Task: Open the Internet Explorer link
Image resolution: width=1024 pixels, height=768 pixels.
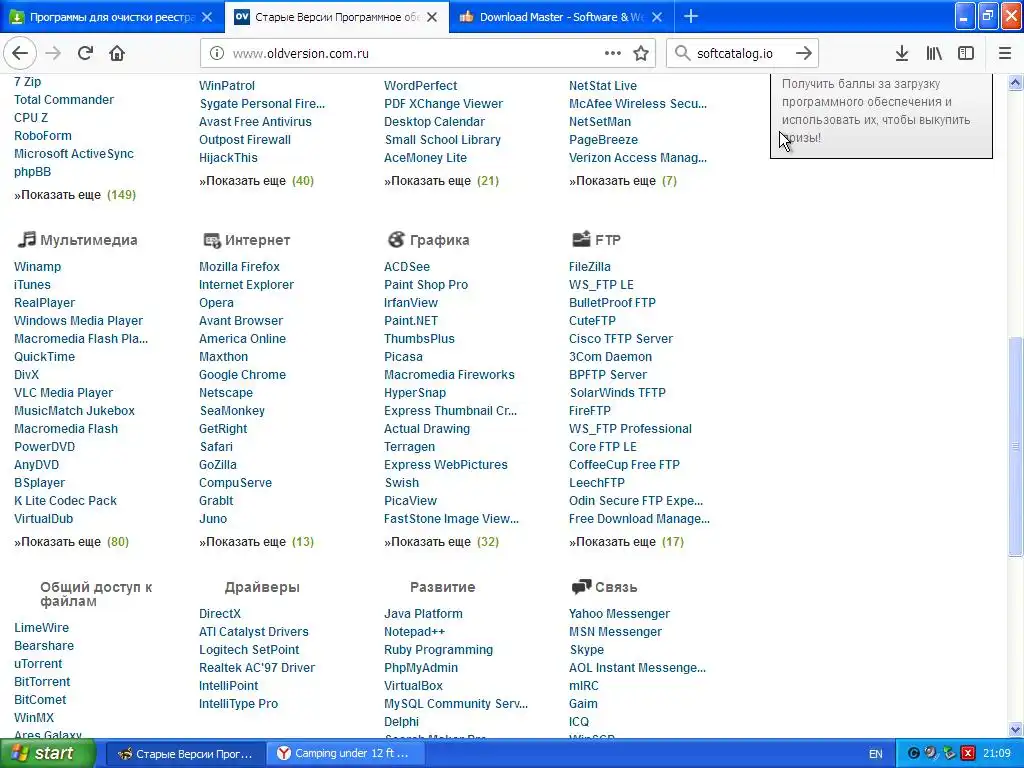Action: [x=246, y=285]
